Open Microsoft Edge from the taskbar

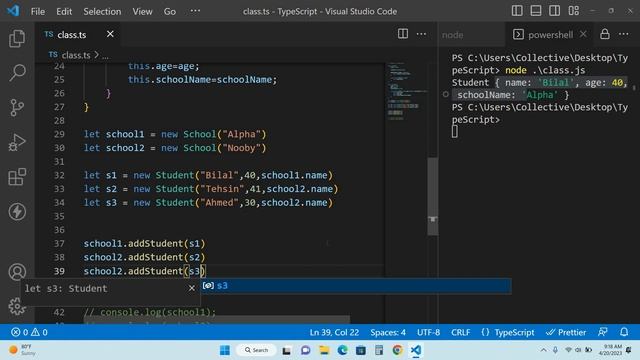[x=342, y=350]
